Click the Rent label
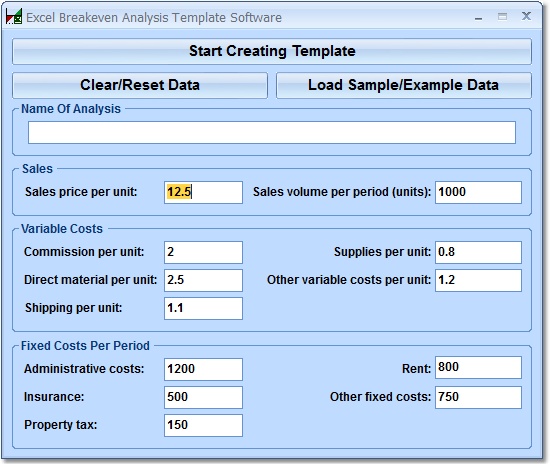This screenshot has width=550, height=466. (416, 369)
